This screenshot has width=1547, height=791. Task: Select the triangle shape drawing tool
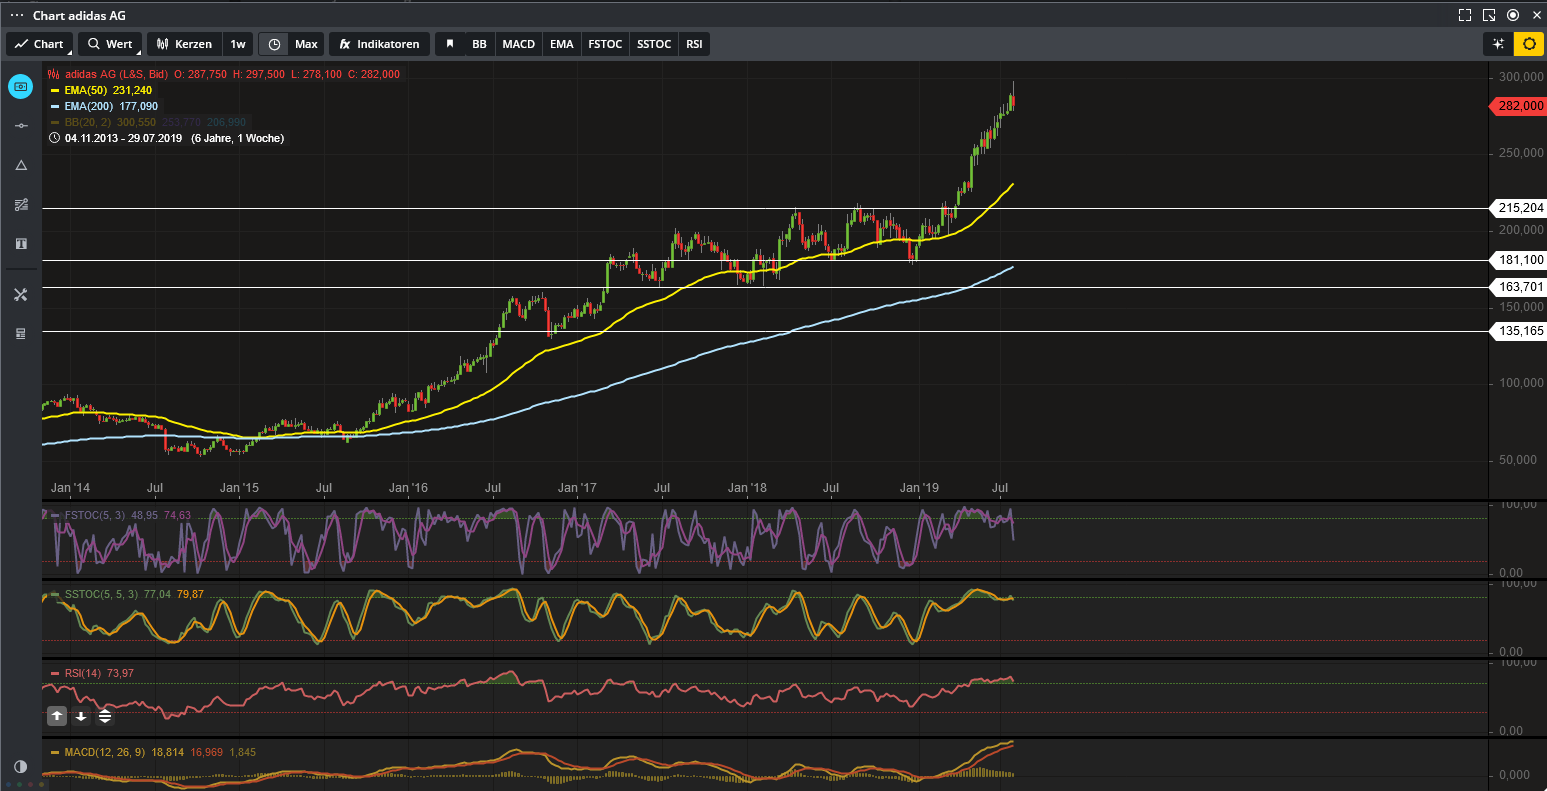[20, 165]
